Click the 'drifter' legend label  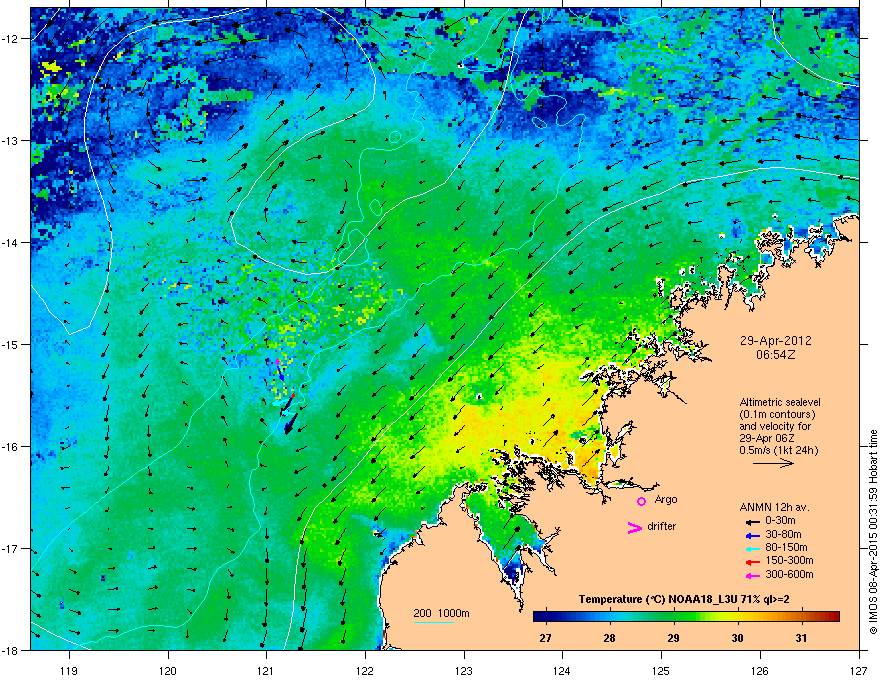pyautogui.click(x=662, y=526)
